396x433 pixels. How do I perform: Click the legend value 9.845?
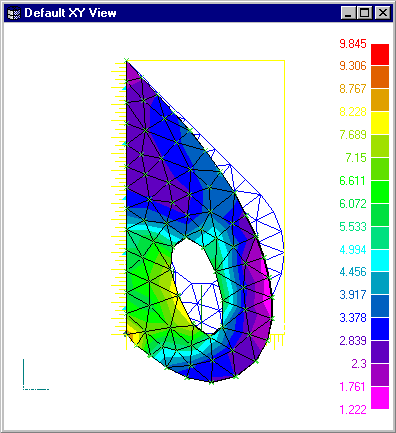pyautogui.click(x=353, y=44)
